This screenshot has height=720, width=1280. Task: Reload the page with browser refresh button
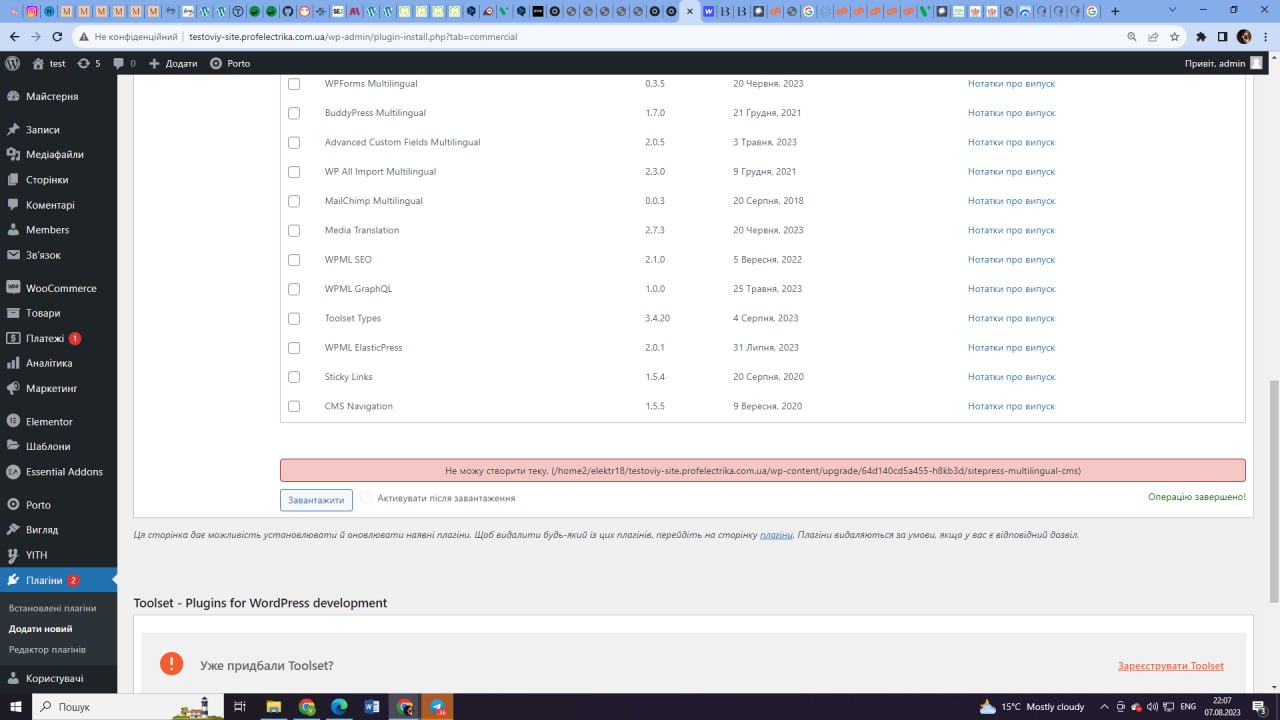coord(57,36)
